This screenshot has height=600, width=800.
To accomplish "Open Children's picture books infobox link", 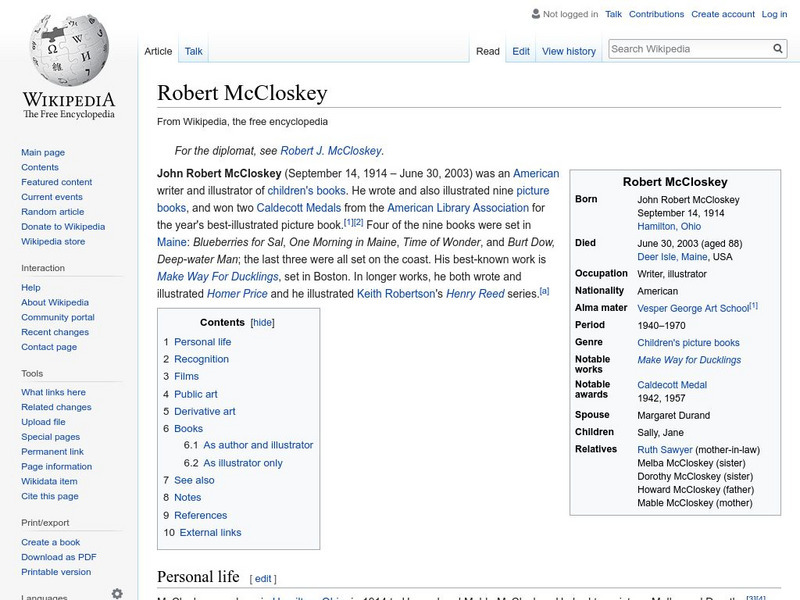I will click(x=688, y=343).
